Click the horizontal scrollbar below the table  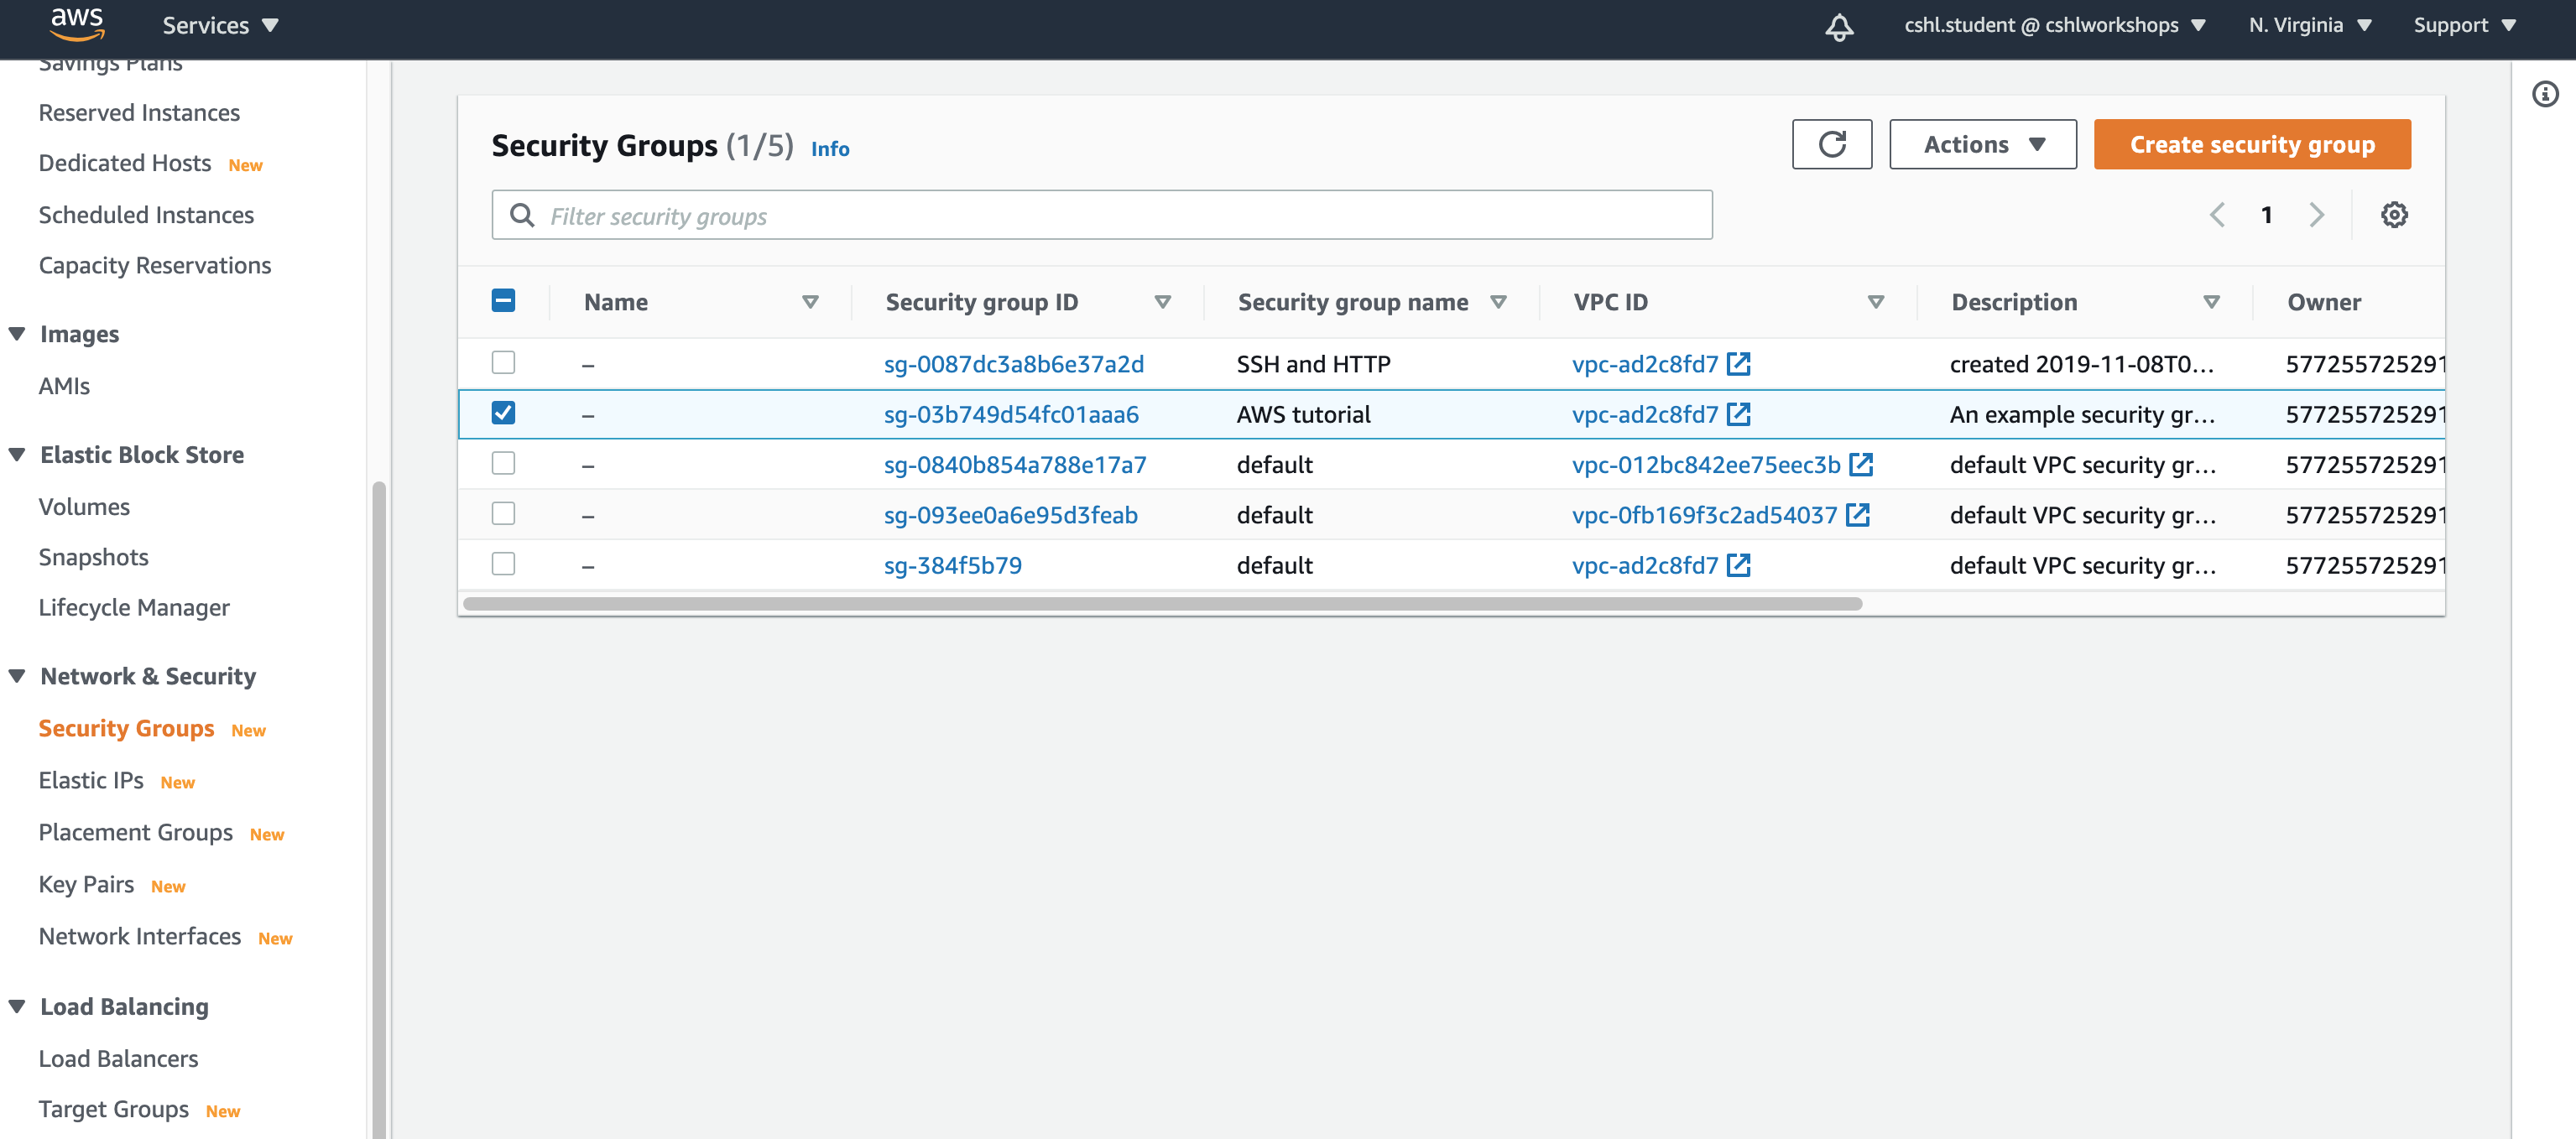pos(1160,603)
